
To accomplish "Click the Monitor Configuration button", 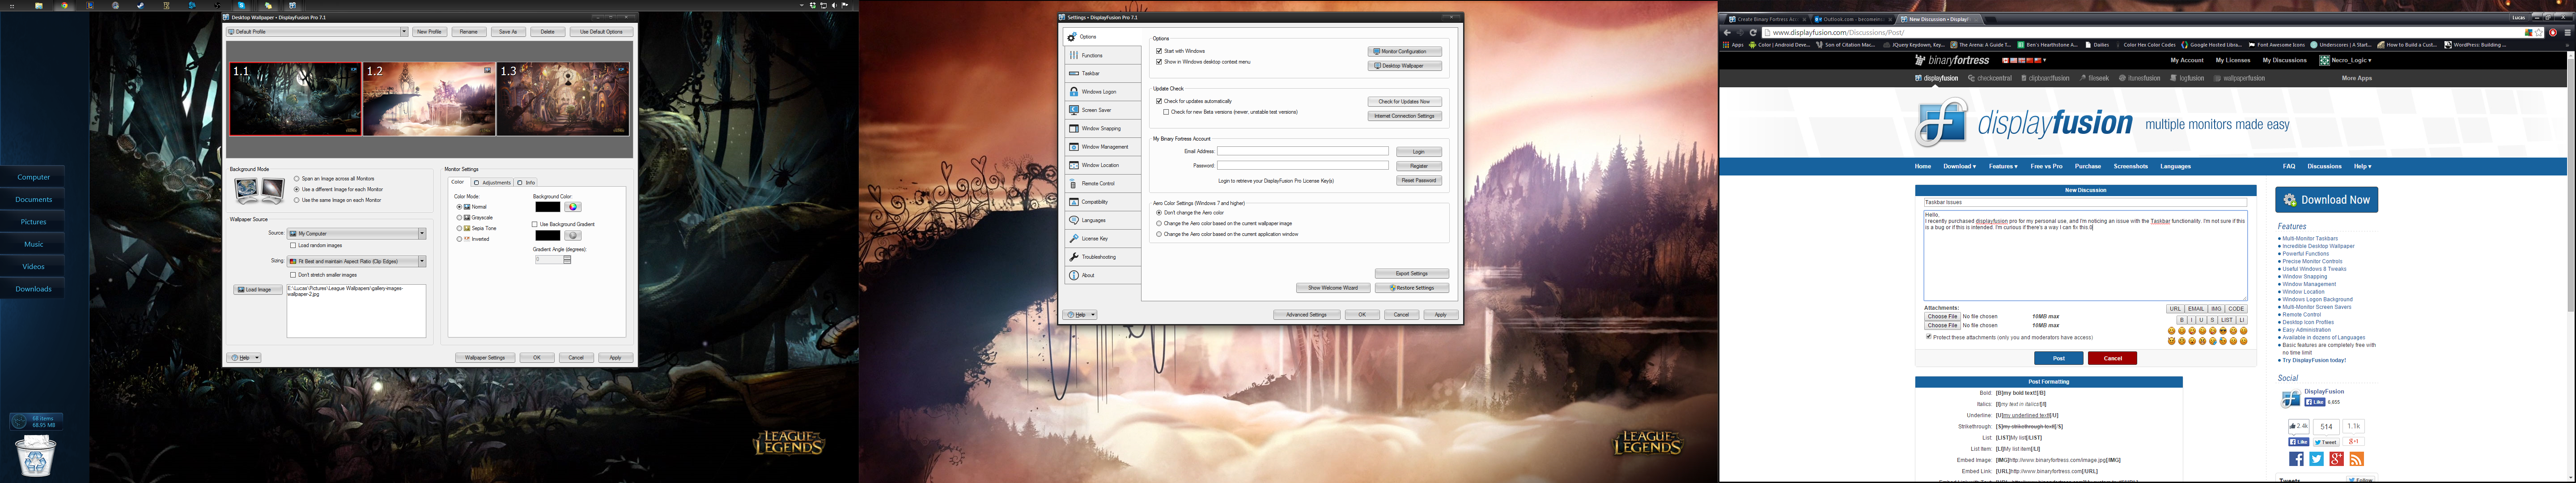I will coord(1404,52).
